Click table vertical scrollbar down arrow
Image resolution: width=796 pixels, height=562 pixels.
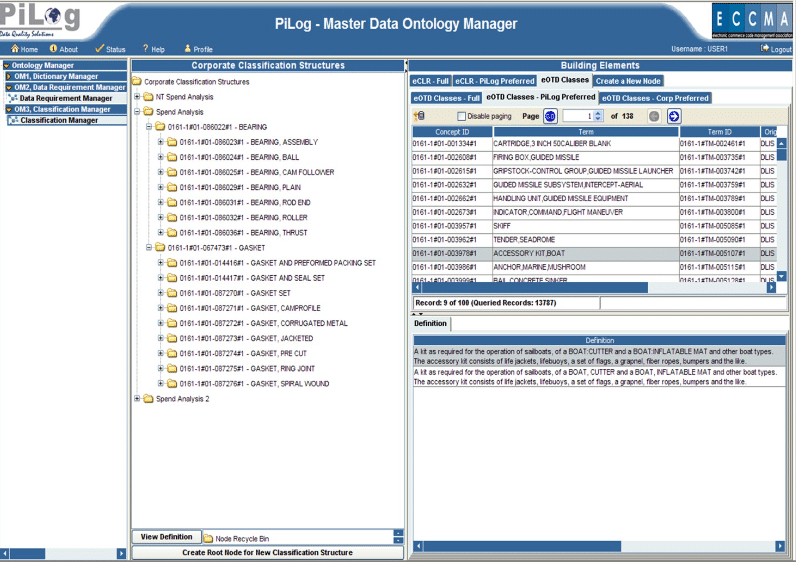click(782, 276)
